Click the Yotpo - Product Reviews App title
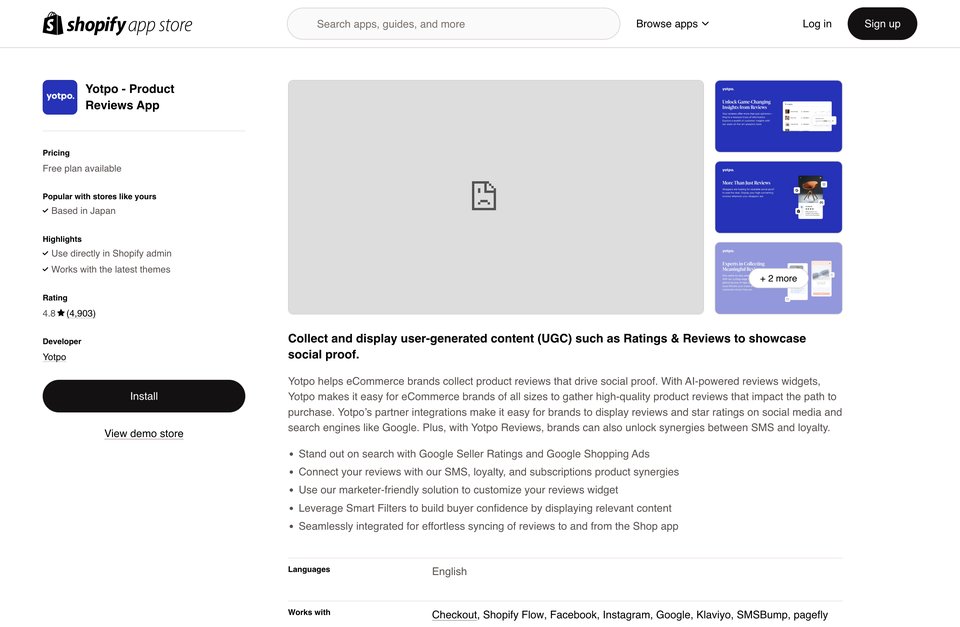 (x=130, y=97)
